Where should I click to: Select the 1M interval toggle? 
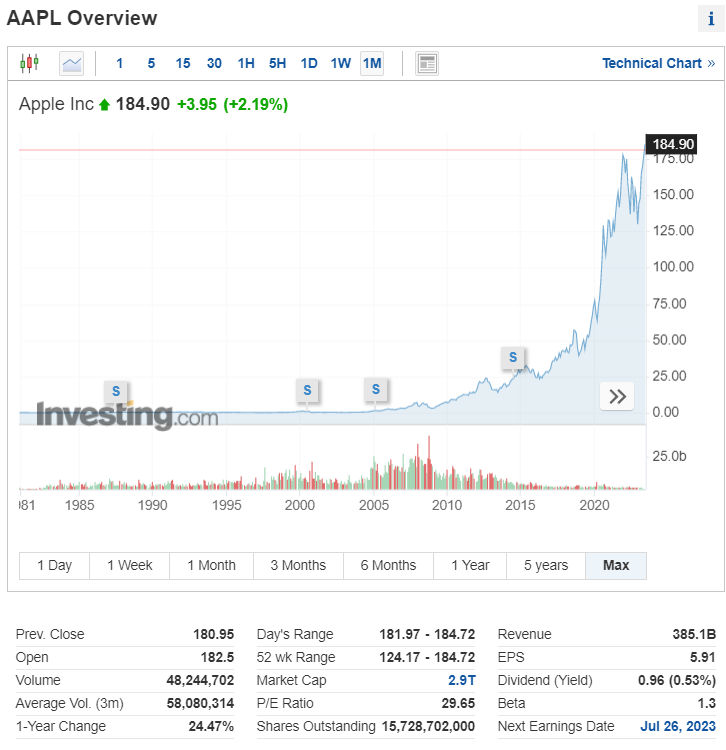pyautogui.click(x=372, y=63)
